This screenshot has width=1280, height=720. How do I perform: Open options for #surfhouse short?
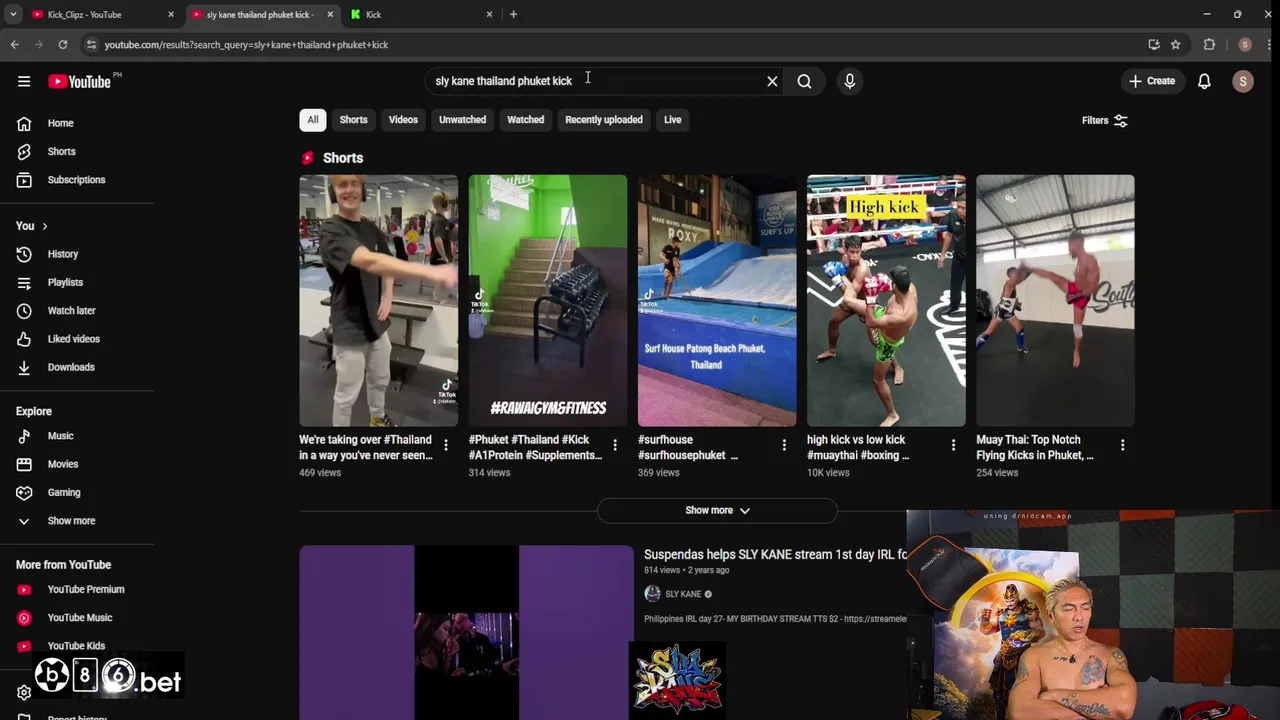[x=784, y=445]
